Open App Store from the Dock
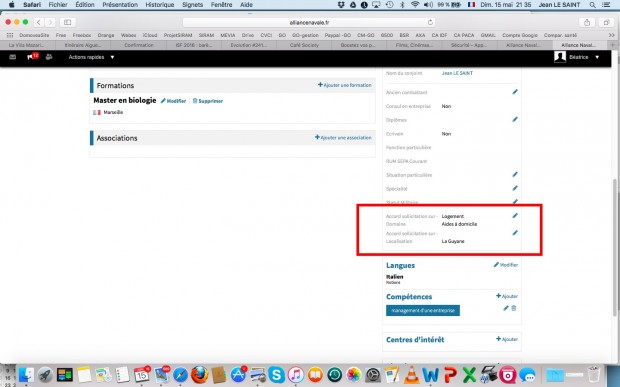The height and width of the screenshot is (387, 620). [238, 374]
